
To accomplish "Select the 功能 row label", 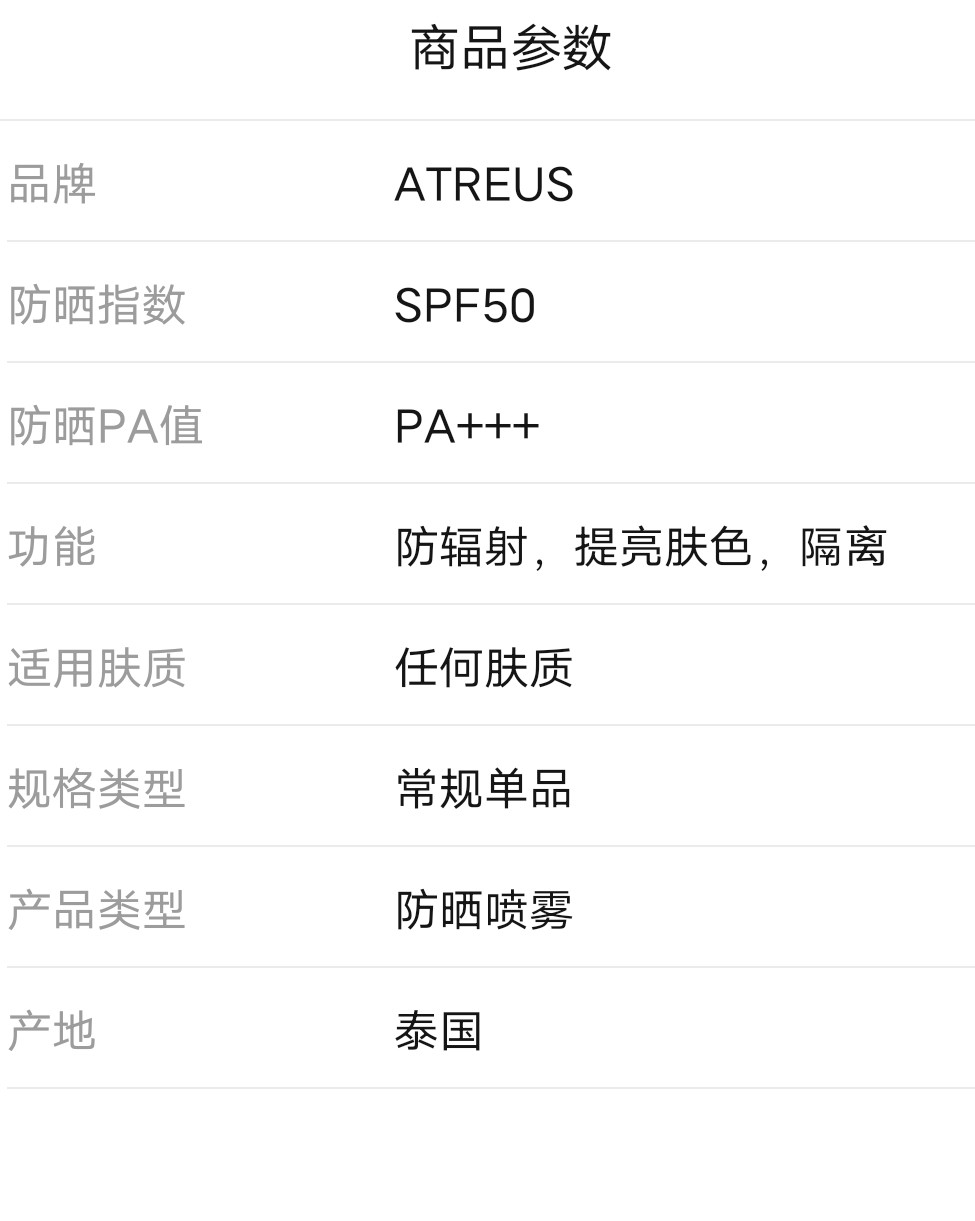I will pos(52,548).
